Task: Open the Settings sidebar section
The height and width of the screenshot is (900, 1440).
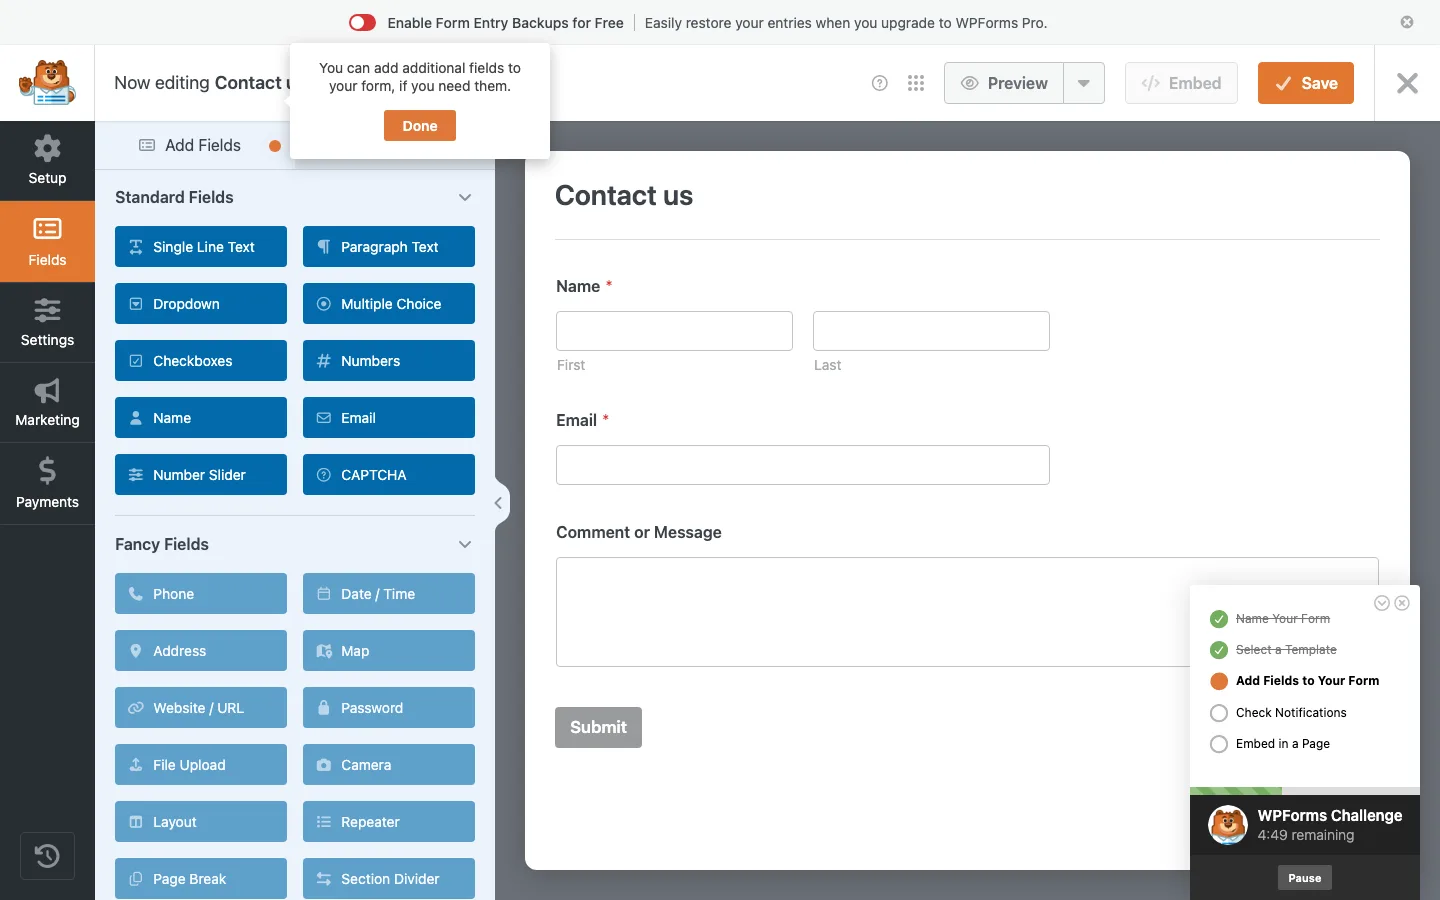Action: [47, 323]
